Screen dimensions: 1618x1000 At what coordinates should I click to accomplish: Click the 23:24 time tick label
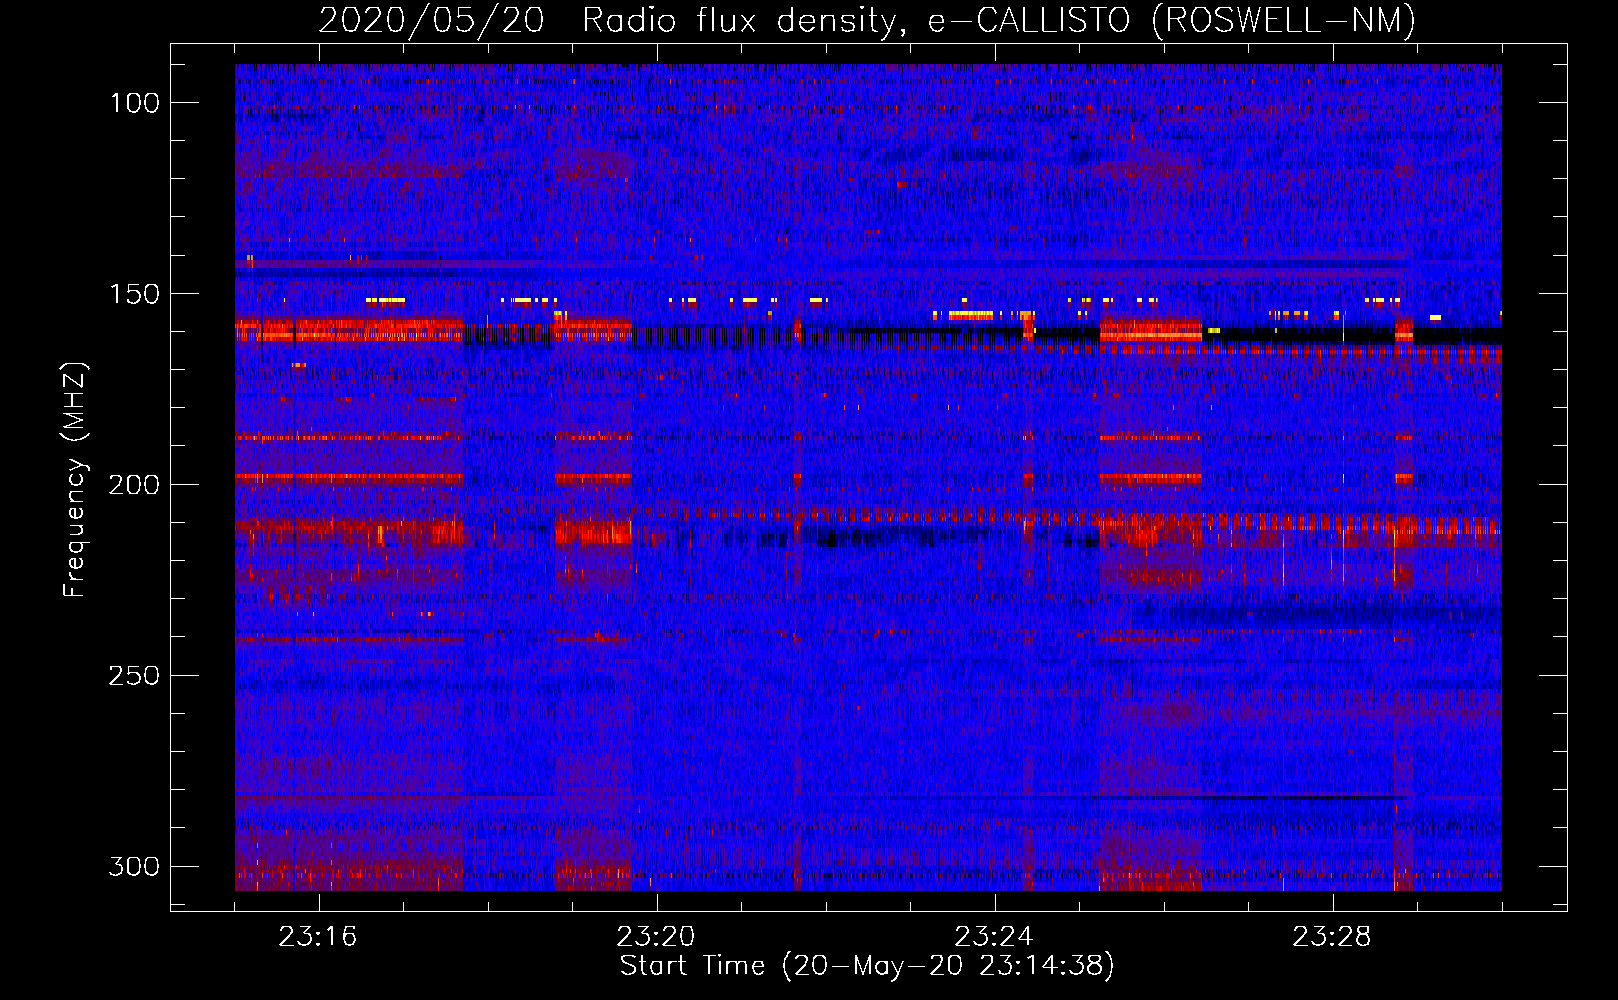tap(994, 937)
